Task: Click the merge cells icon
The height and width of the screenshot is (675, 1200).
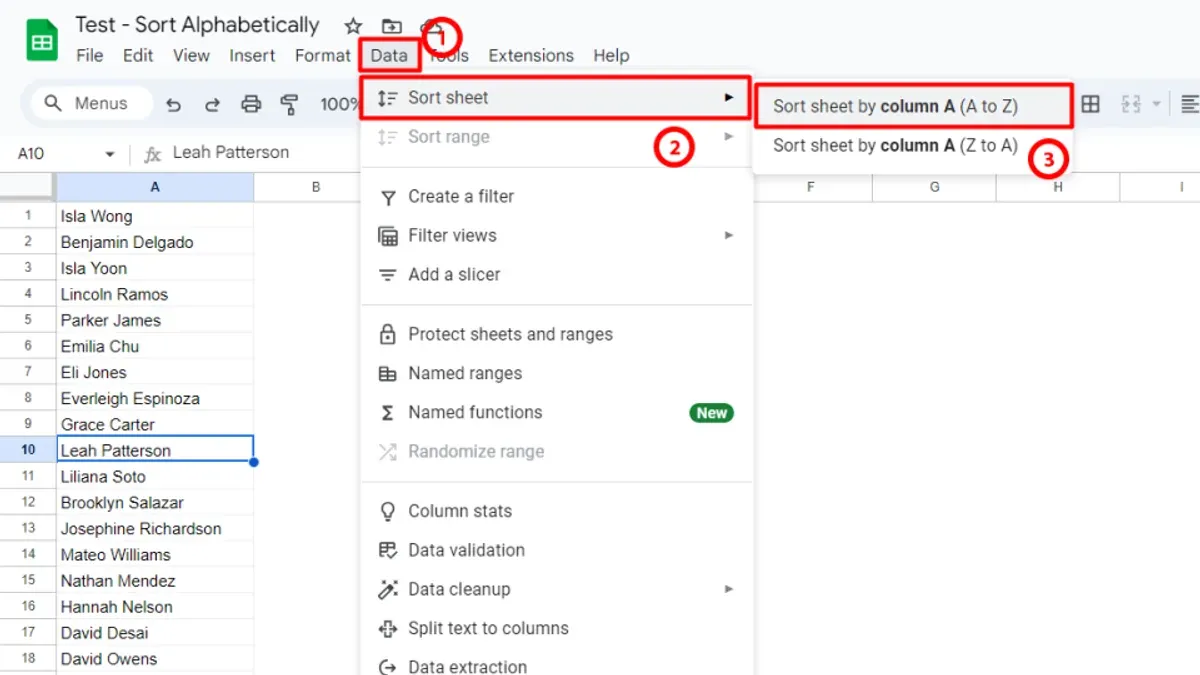Action: pos(1131,104)
